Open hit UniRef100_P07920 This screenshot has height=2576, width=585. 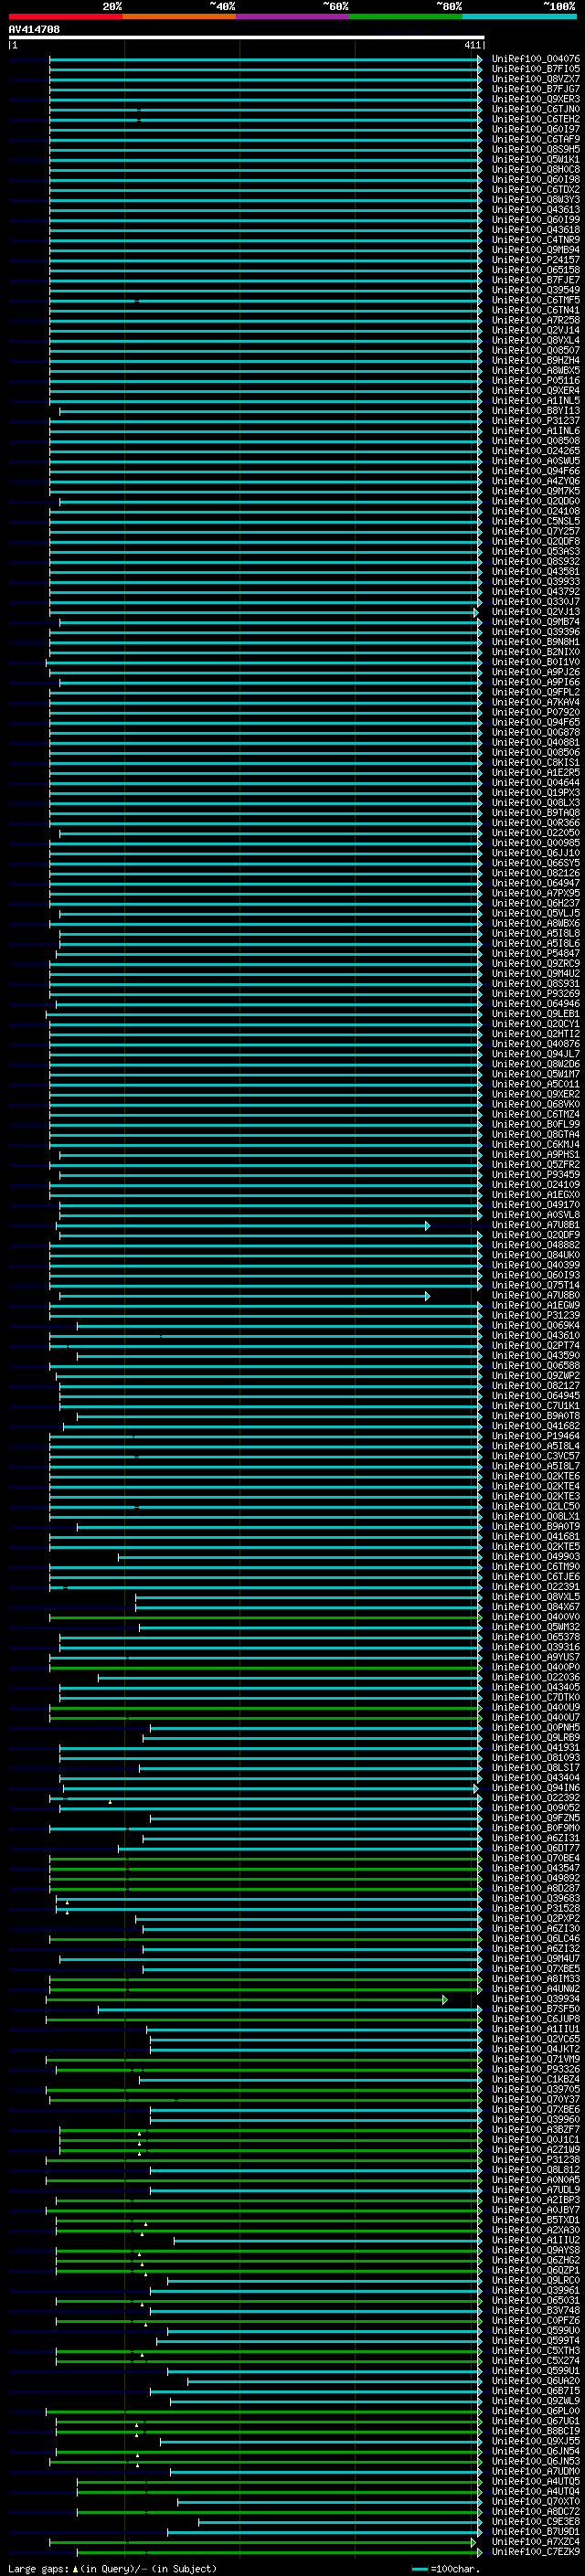pyautogui.click(x=535, y=712)
